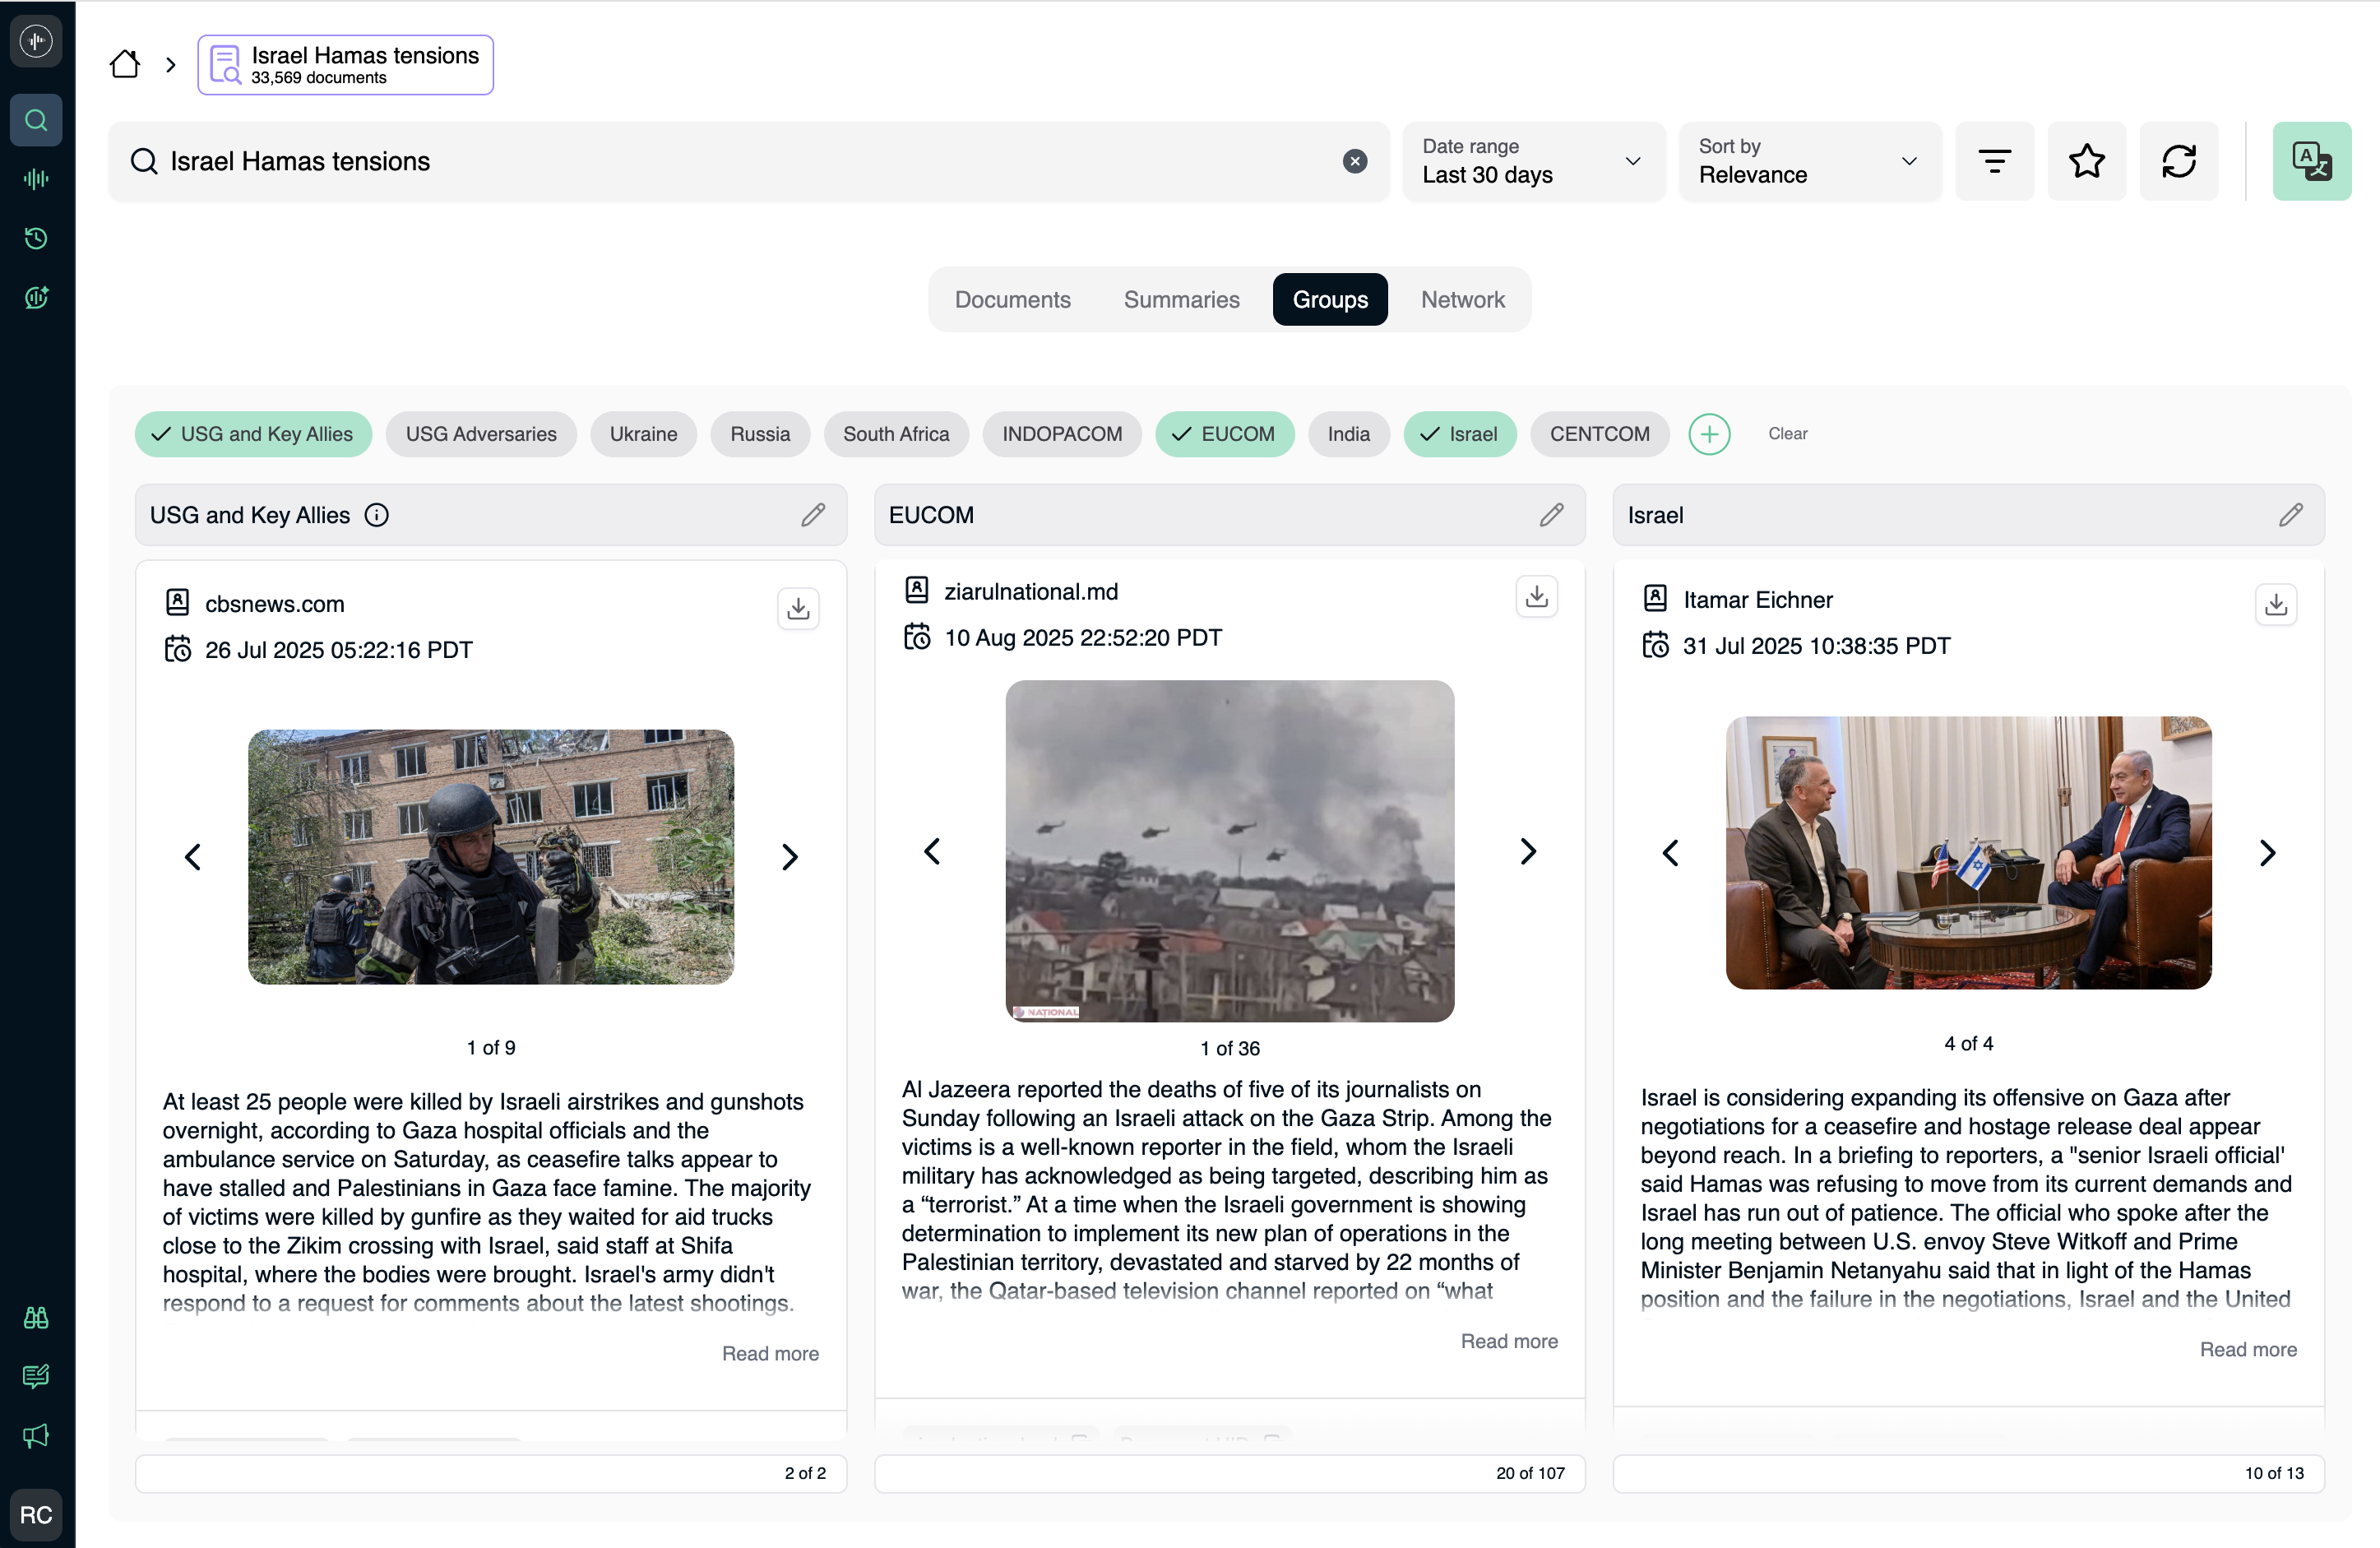Add a new group with plus icon

pos(1709,434)
